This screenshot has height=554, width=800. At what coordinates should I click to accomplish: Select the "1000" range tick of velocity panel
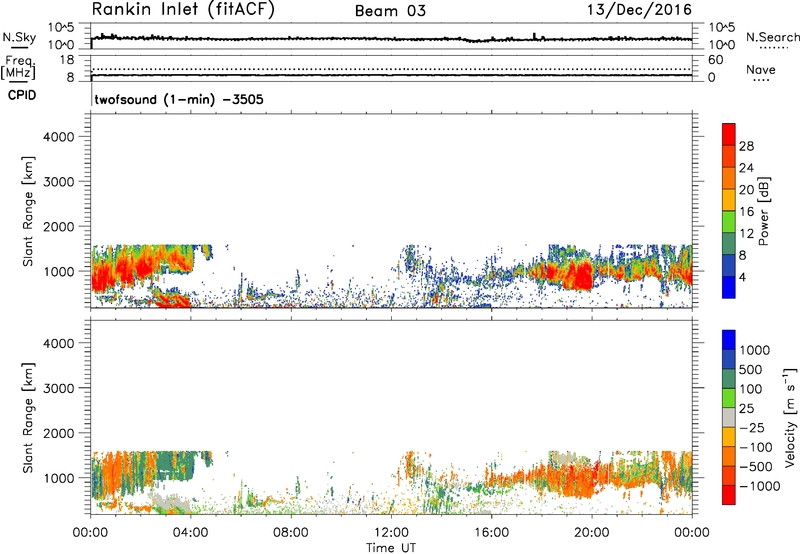[x=59, y=478]
